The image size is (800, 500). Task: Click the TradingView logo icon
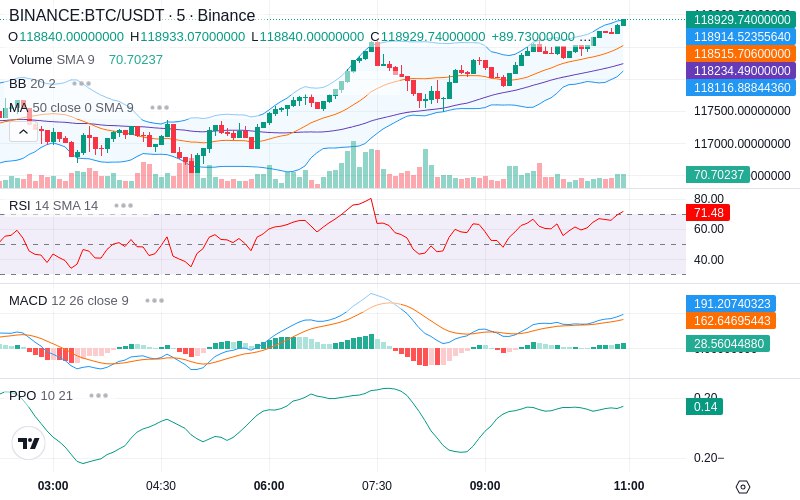(29, 443)
